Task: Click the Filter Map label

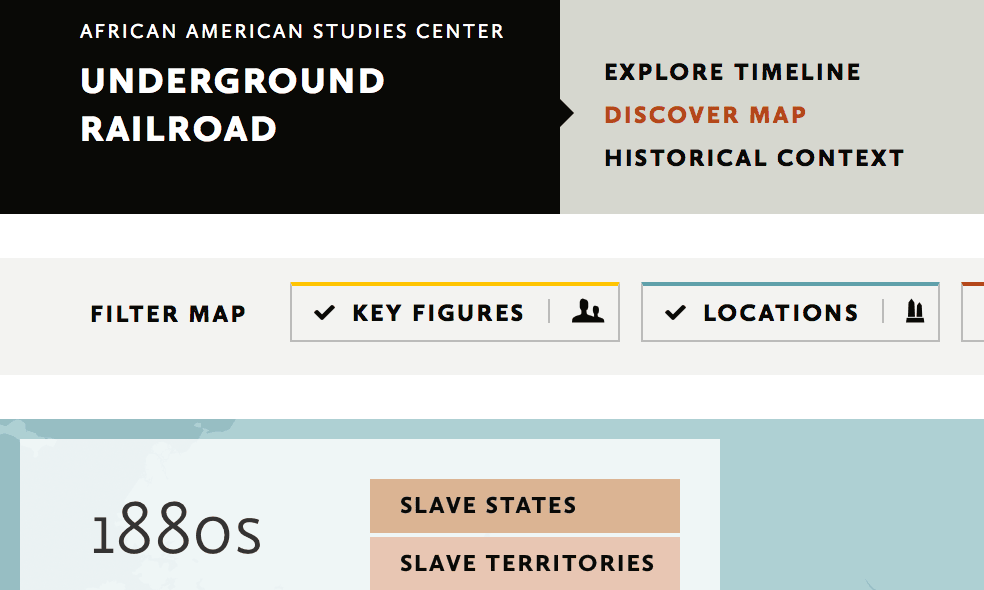Action: [x=168, y=314]
